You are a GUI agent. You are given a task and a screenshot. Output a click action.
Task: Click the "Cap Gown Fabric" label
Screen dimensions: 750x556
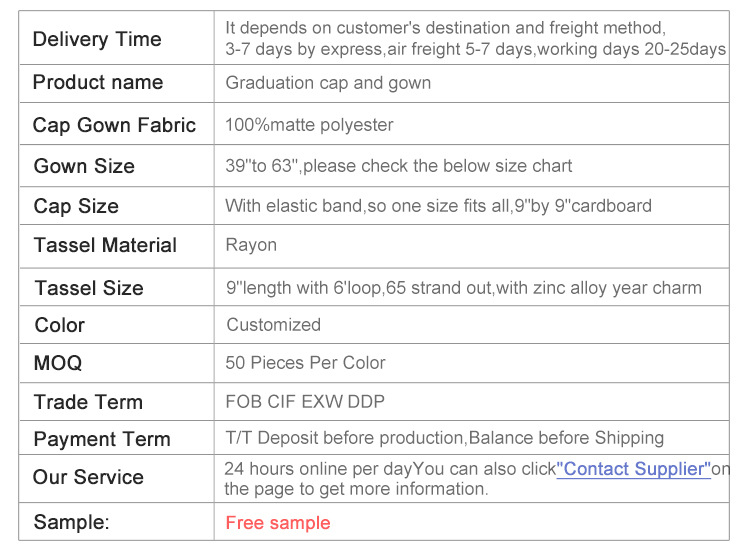pos(114,125)
